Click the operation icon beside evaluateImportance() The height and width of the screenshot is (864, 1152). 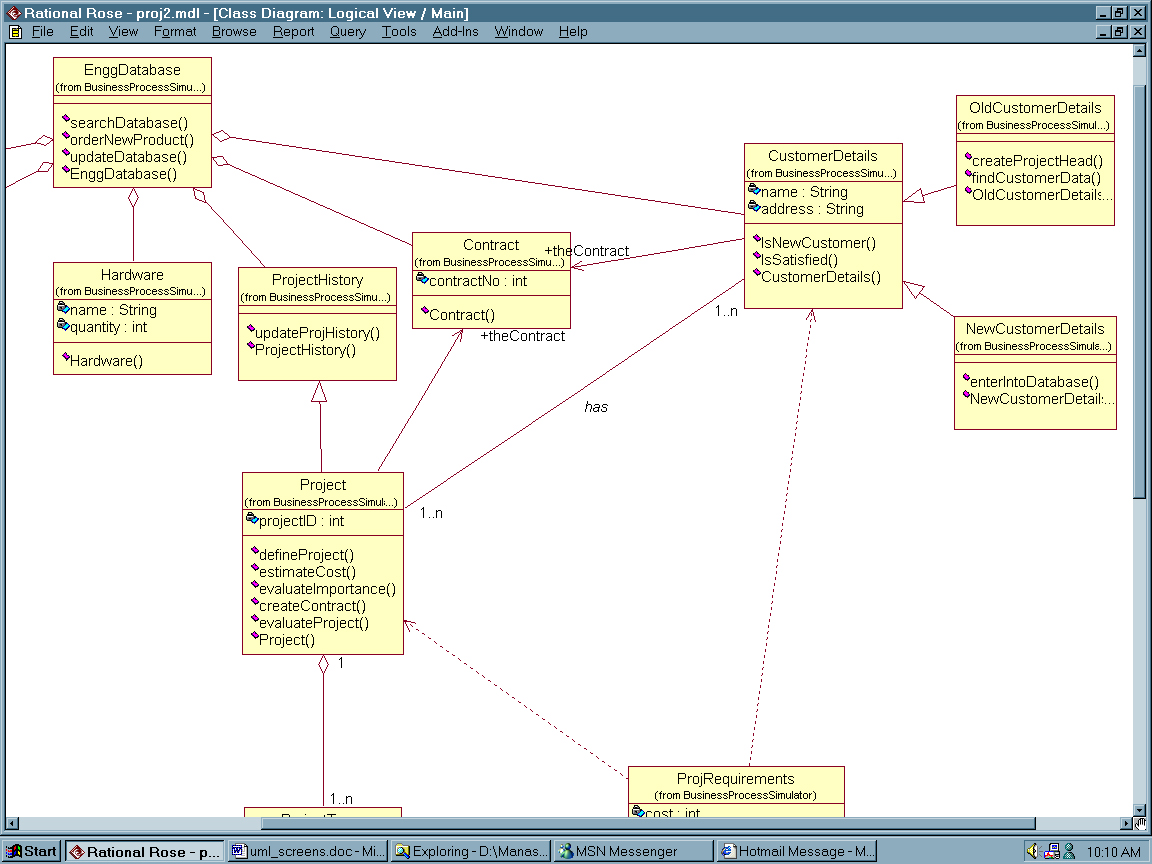pos(255,585)
